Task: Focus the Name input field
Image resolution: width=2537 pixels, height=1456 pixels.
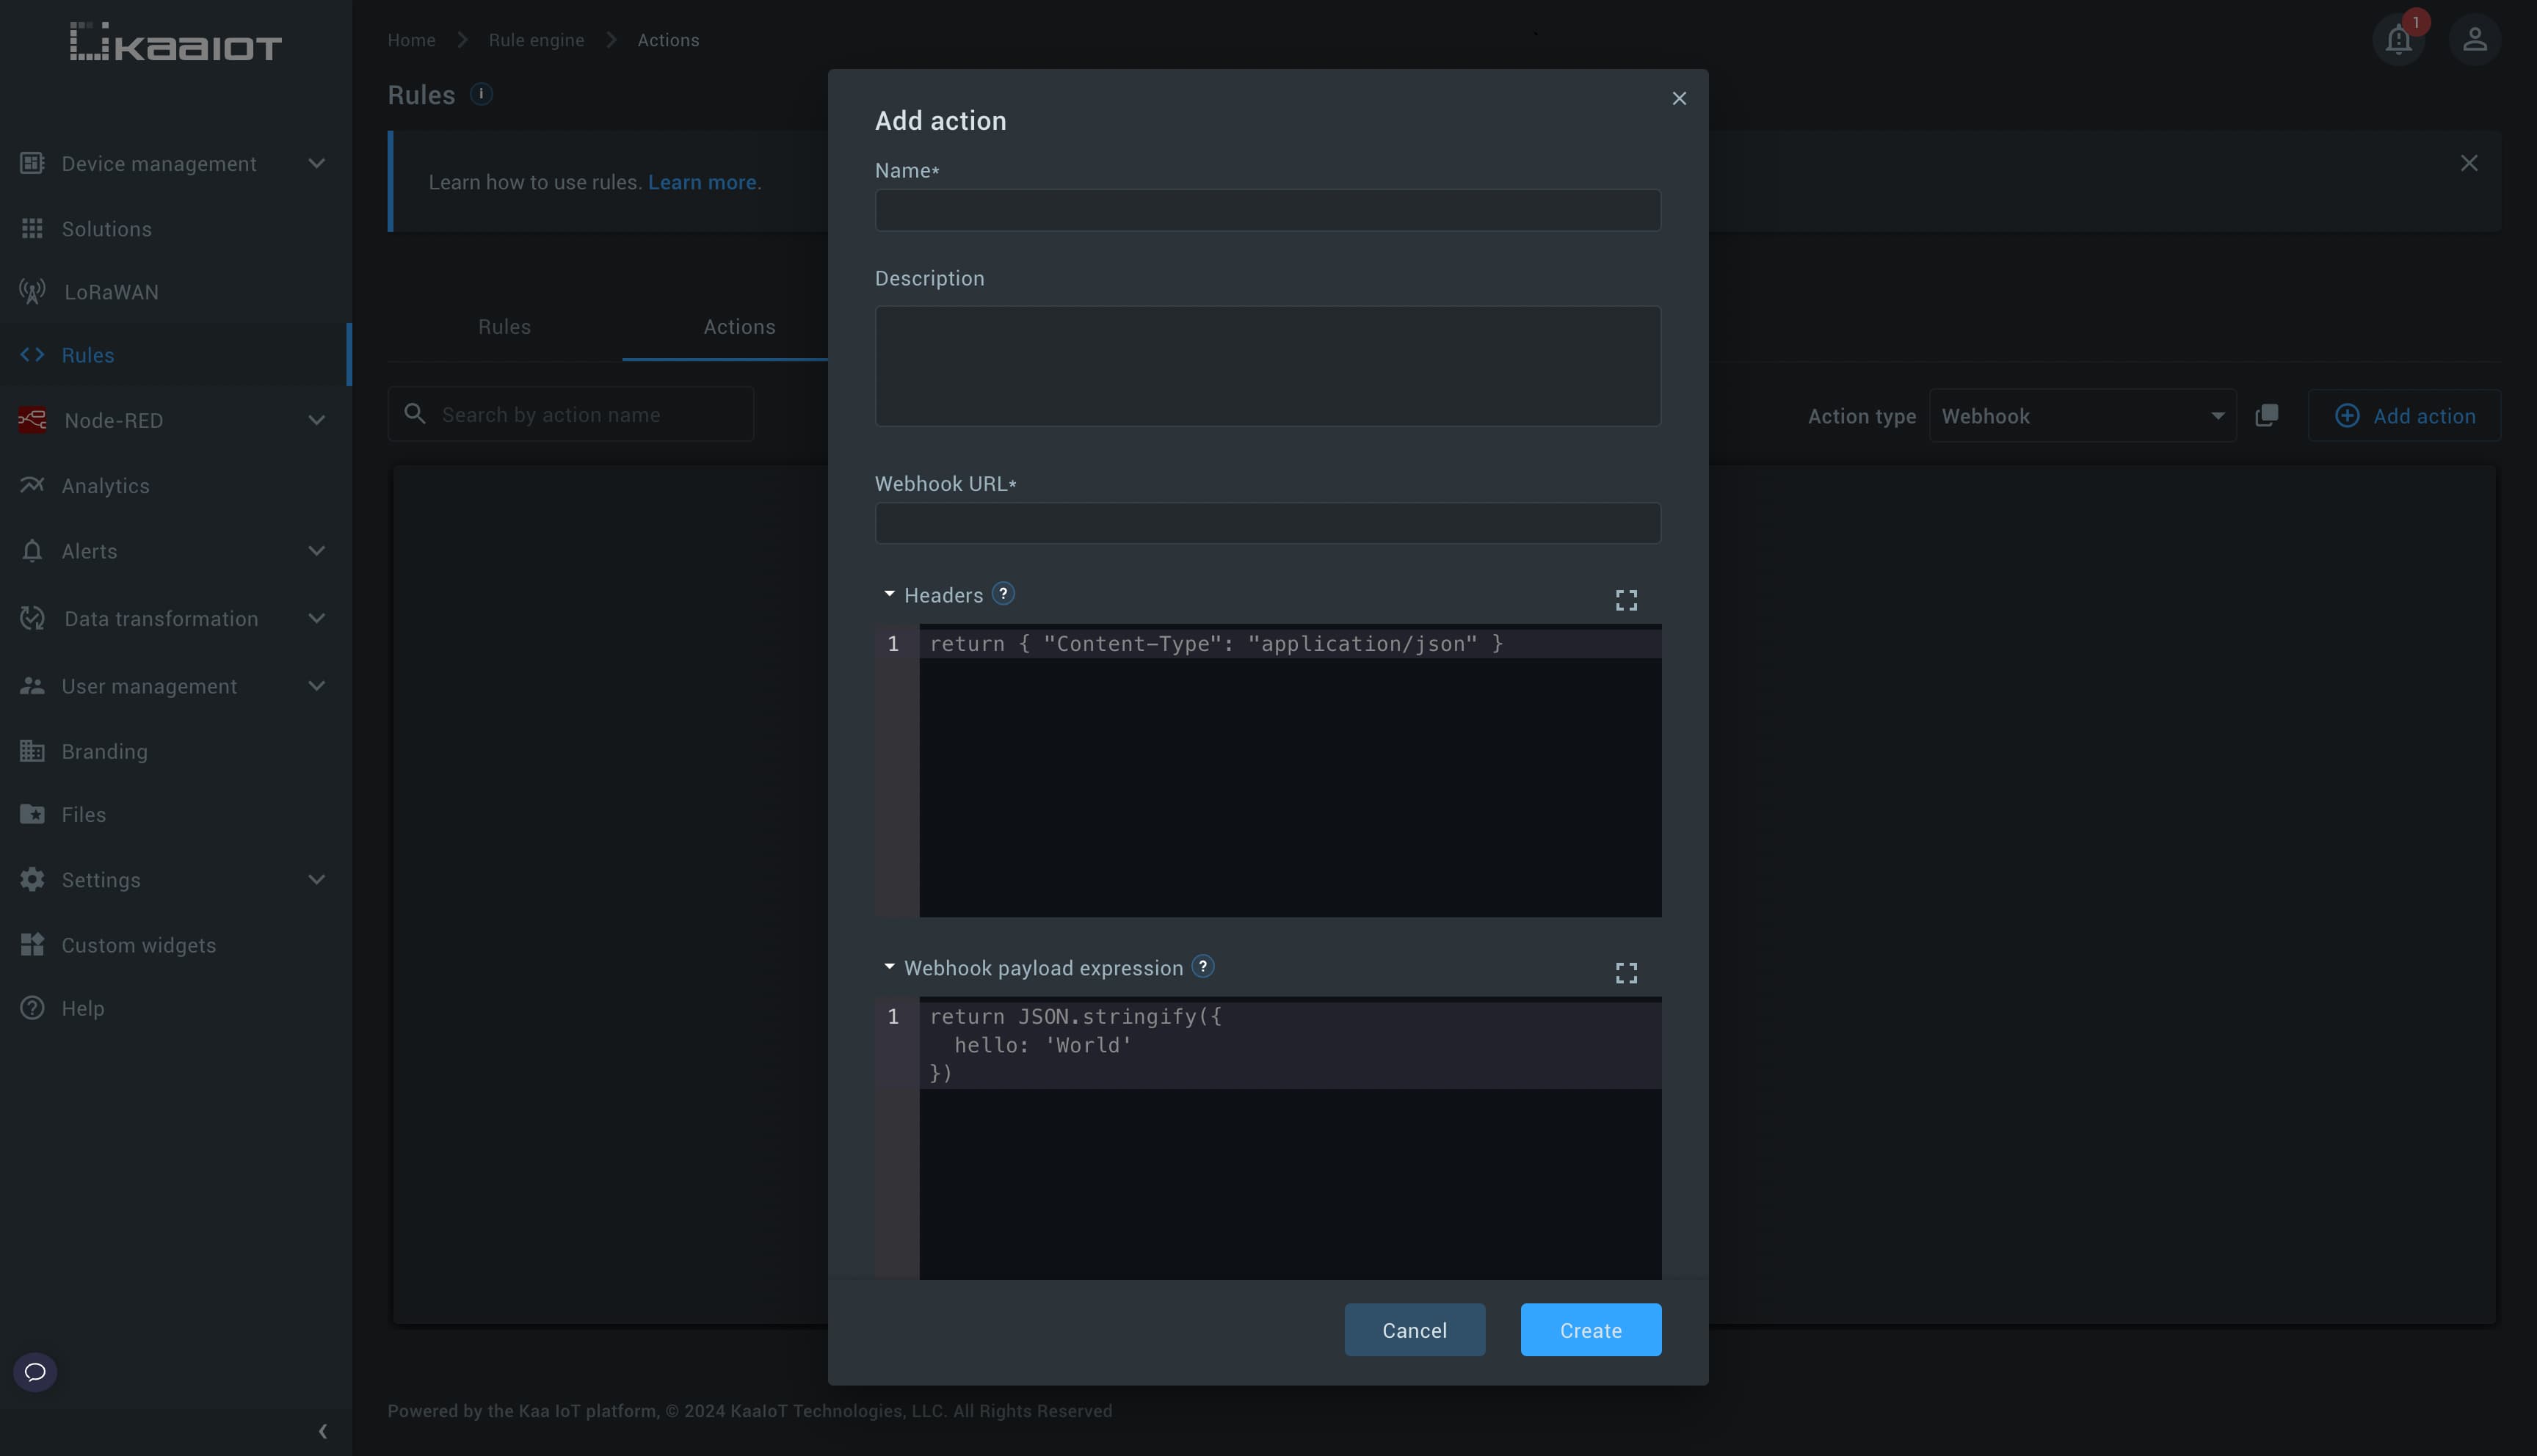Action: (1268, 210)
